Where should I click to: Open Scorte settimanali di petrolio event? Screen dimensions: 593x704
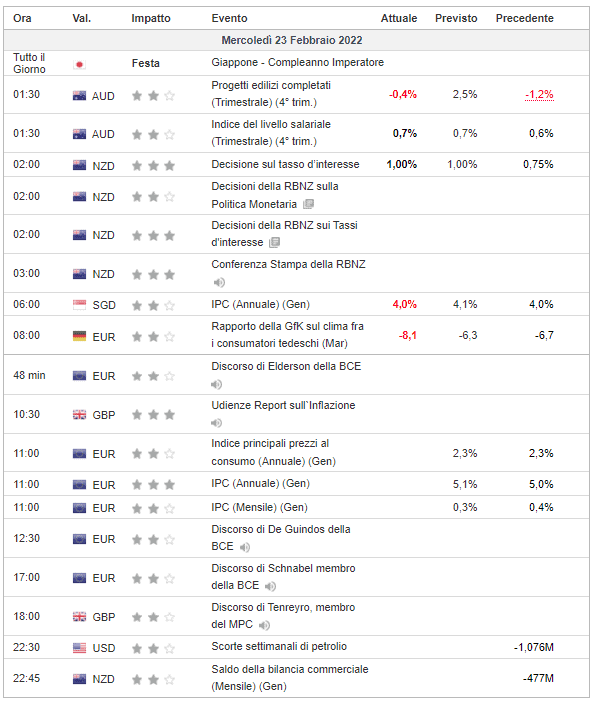point(279,647)
